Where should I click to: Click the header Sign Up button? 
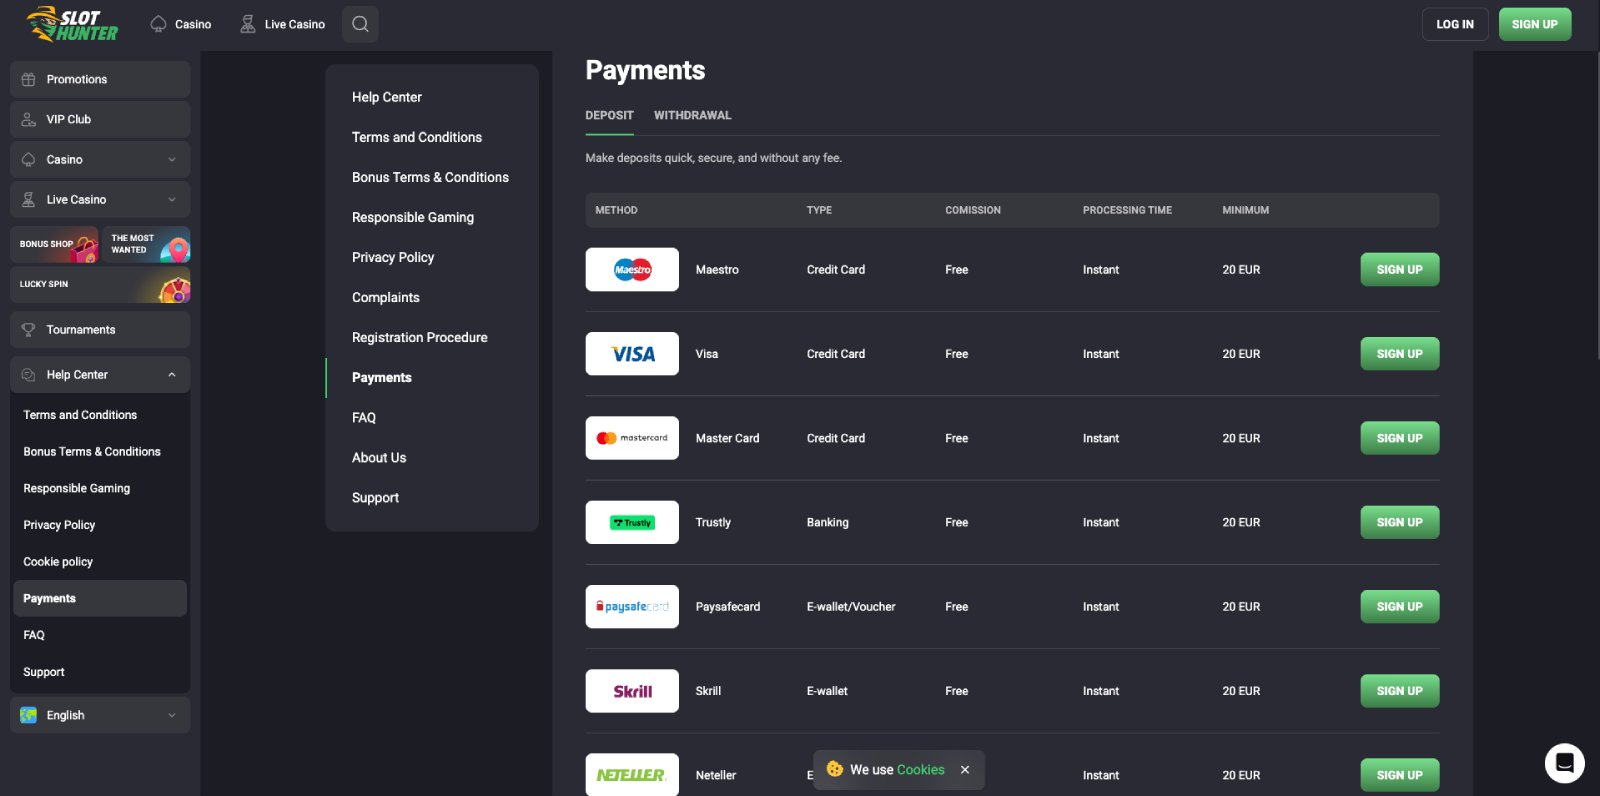[1535, 24]
